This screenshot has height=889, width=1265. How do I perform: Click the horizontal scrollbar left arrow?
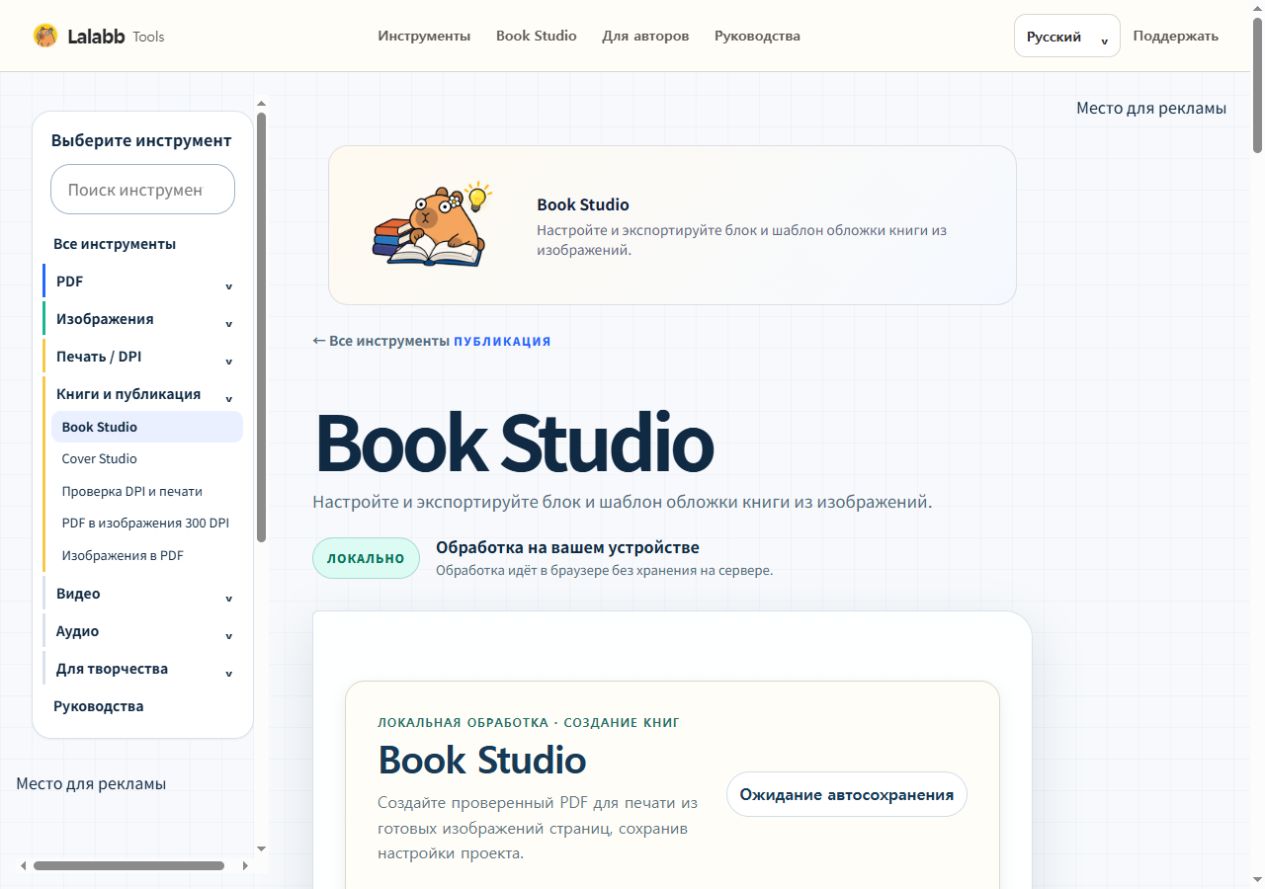click(23, 866)
